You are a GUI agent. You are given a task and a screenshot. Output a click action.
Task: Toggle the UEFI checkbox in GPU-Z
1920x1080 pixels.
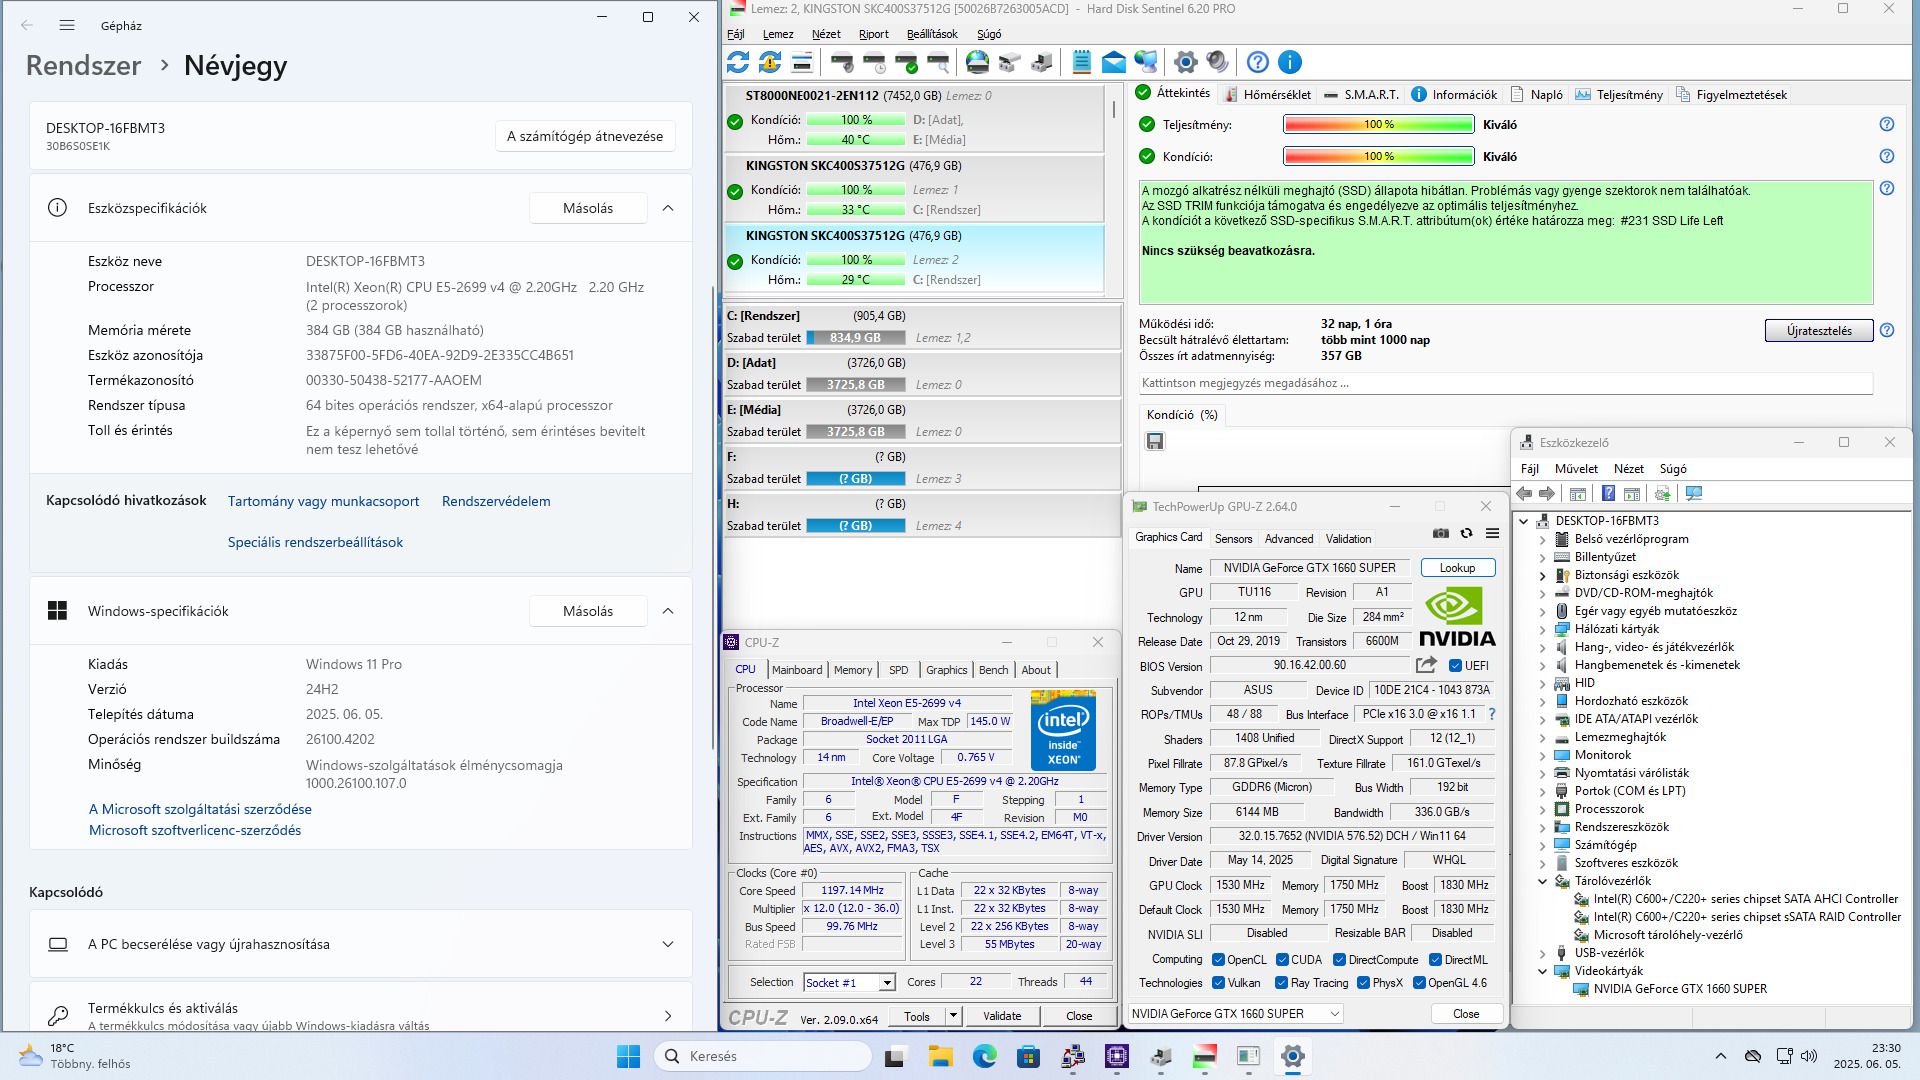(1455, 666)
